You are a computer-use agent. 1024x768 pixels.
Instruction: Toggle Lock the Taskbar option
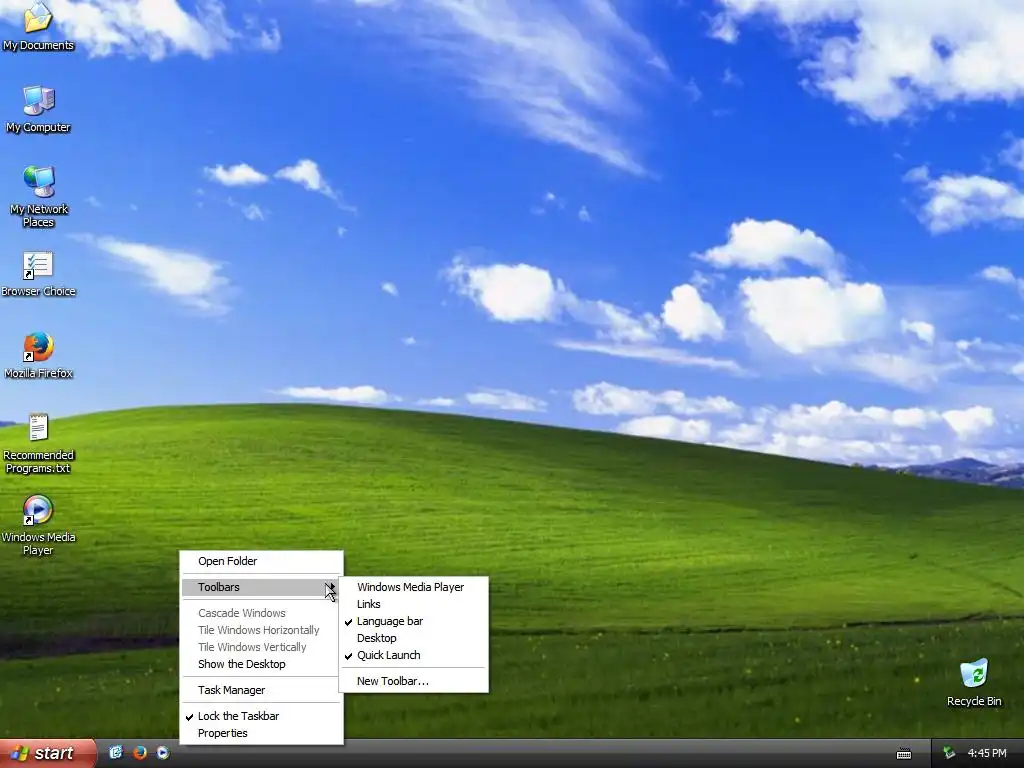tap(261, 716)
